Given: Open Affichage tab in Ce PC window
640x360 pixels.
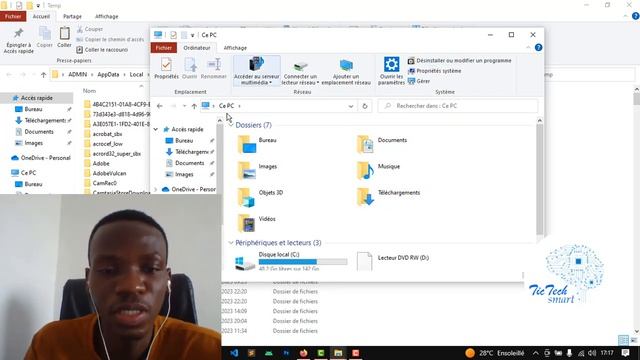Looking at the screenshot, I should coord(235,48).
